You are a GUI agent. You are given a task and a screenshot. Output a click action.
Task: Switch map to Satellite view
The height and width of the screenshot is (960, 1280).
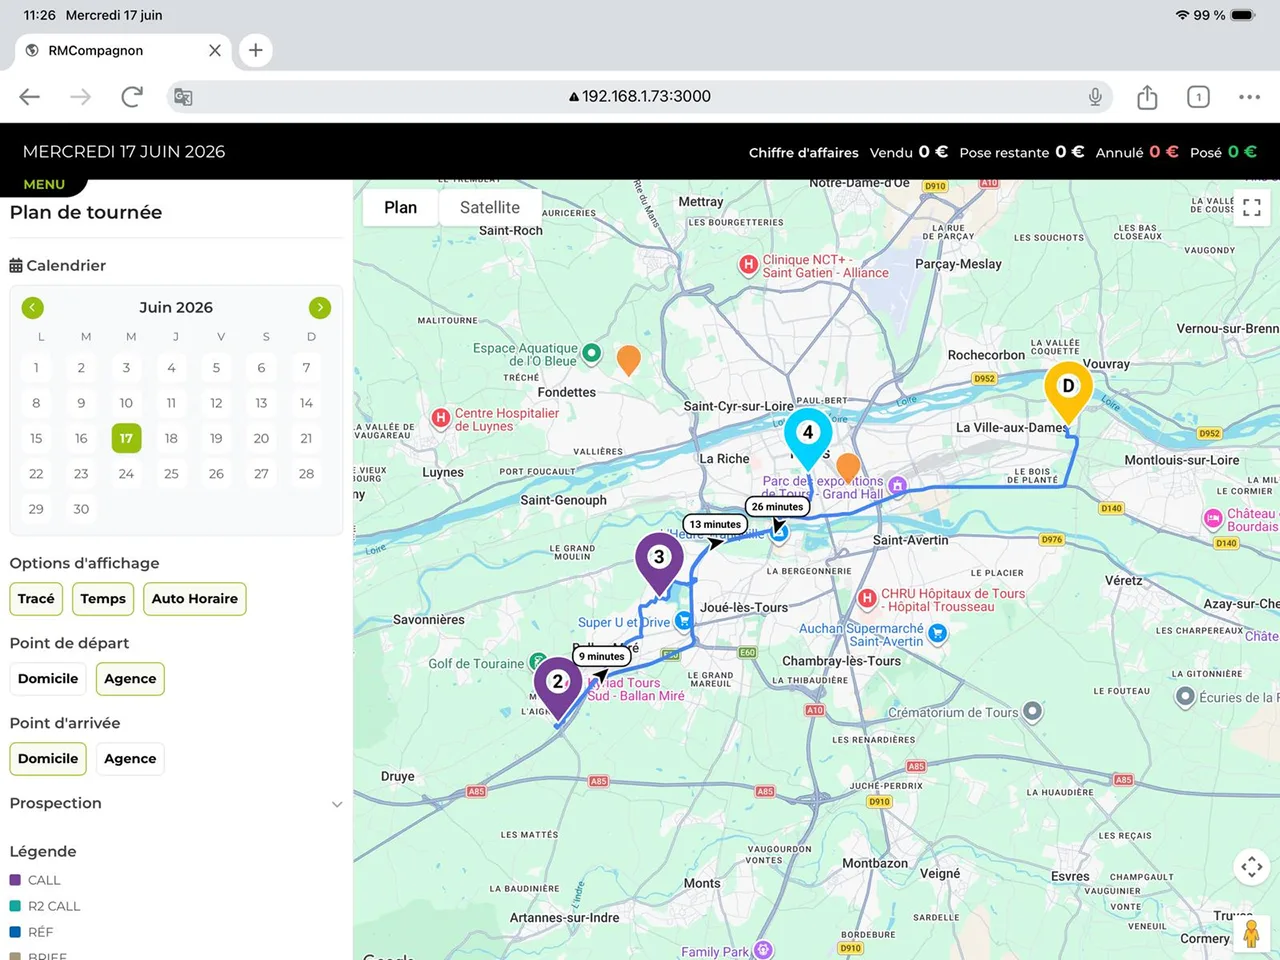click(x=490, y=207)
